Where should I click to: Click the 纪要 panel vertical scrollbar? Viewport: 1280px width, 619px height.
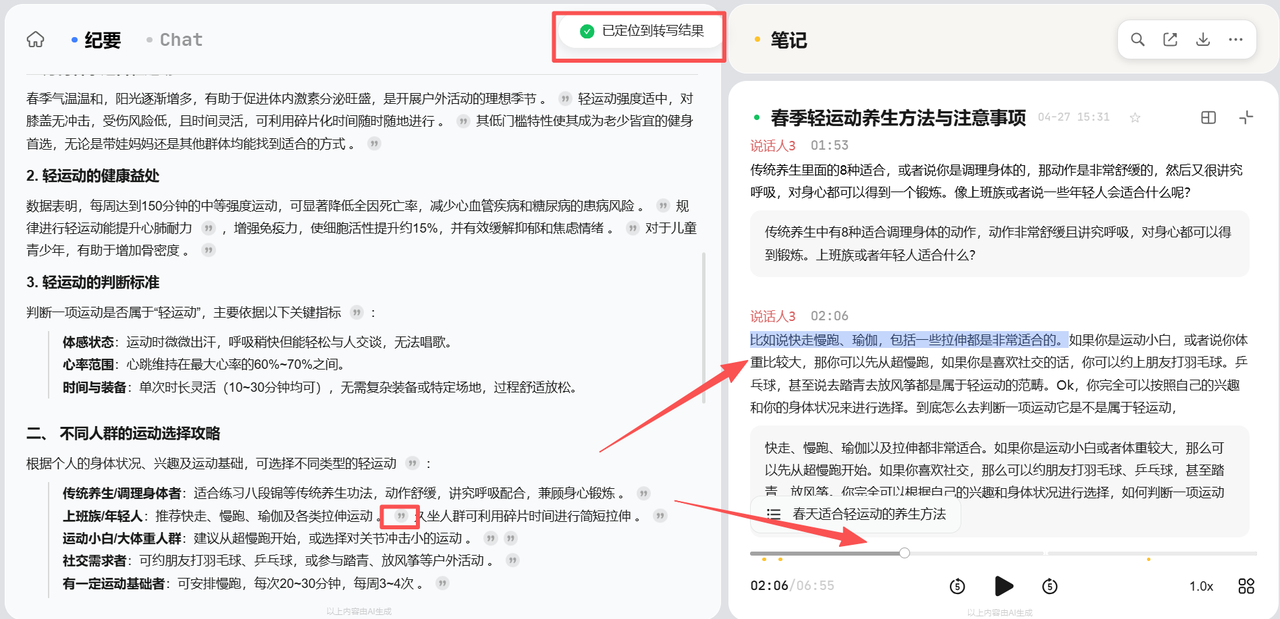coord(704,330)
